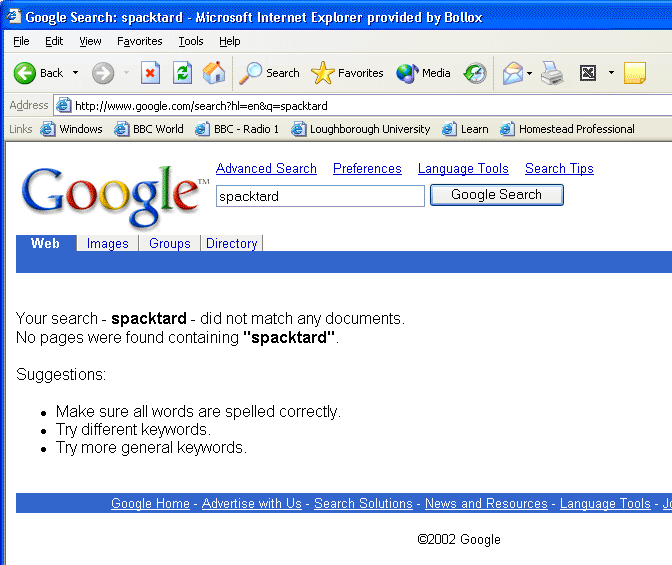The width and height of the screenshot is (672, 565).
Task: Open the Favorites star button
Action: [x=347, y=73]
